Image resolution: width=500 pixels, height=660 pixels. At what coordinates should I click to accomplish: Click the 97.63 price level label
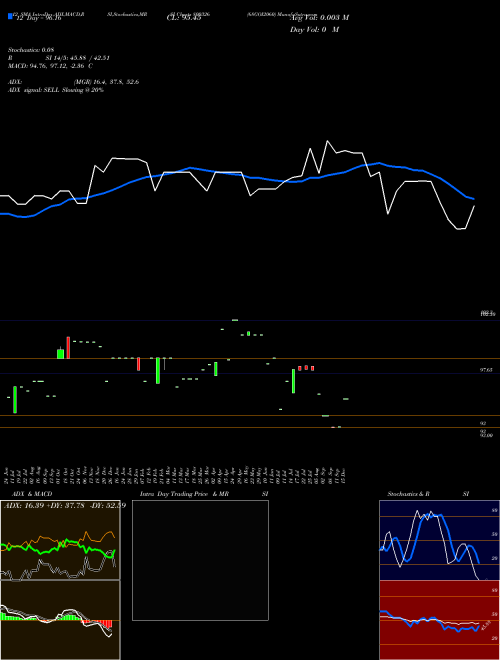coord(486,370)
